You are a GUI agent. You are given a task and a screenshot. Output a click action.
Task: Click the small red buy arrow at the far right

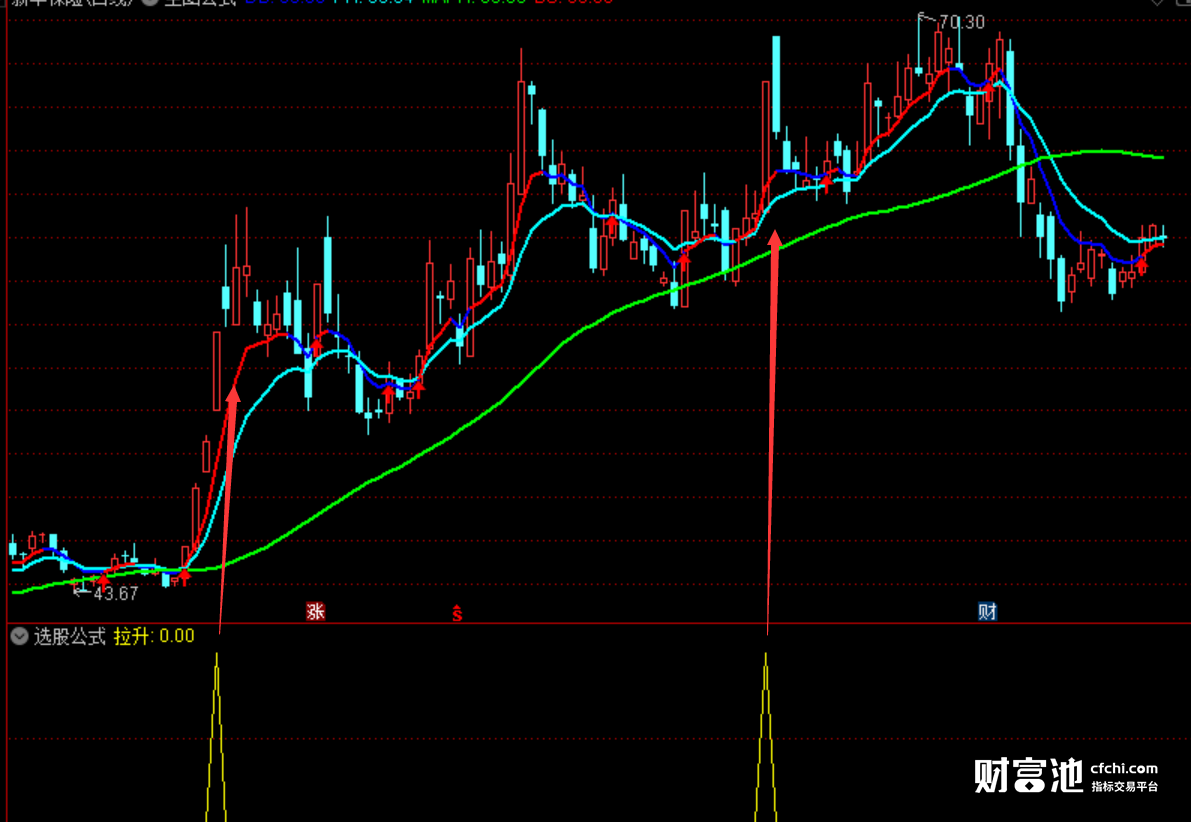point(1142,265)
